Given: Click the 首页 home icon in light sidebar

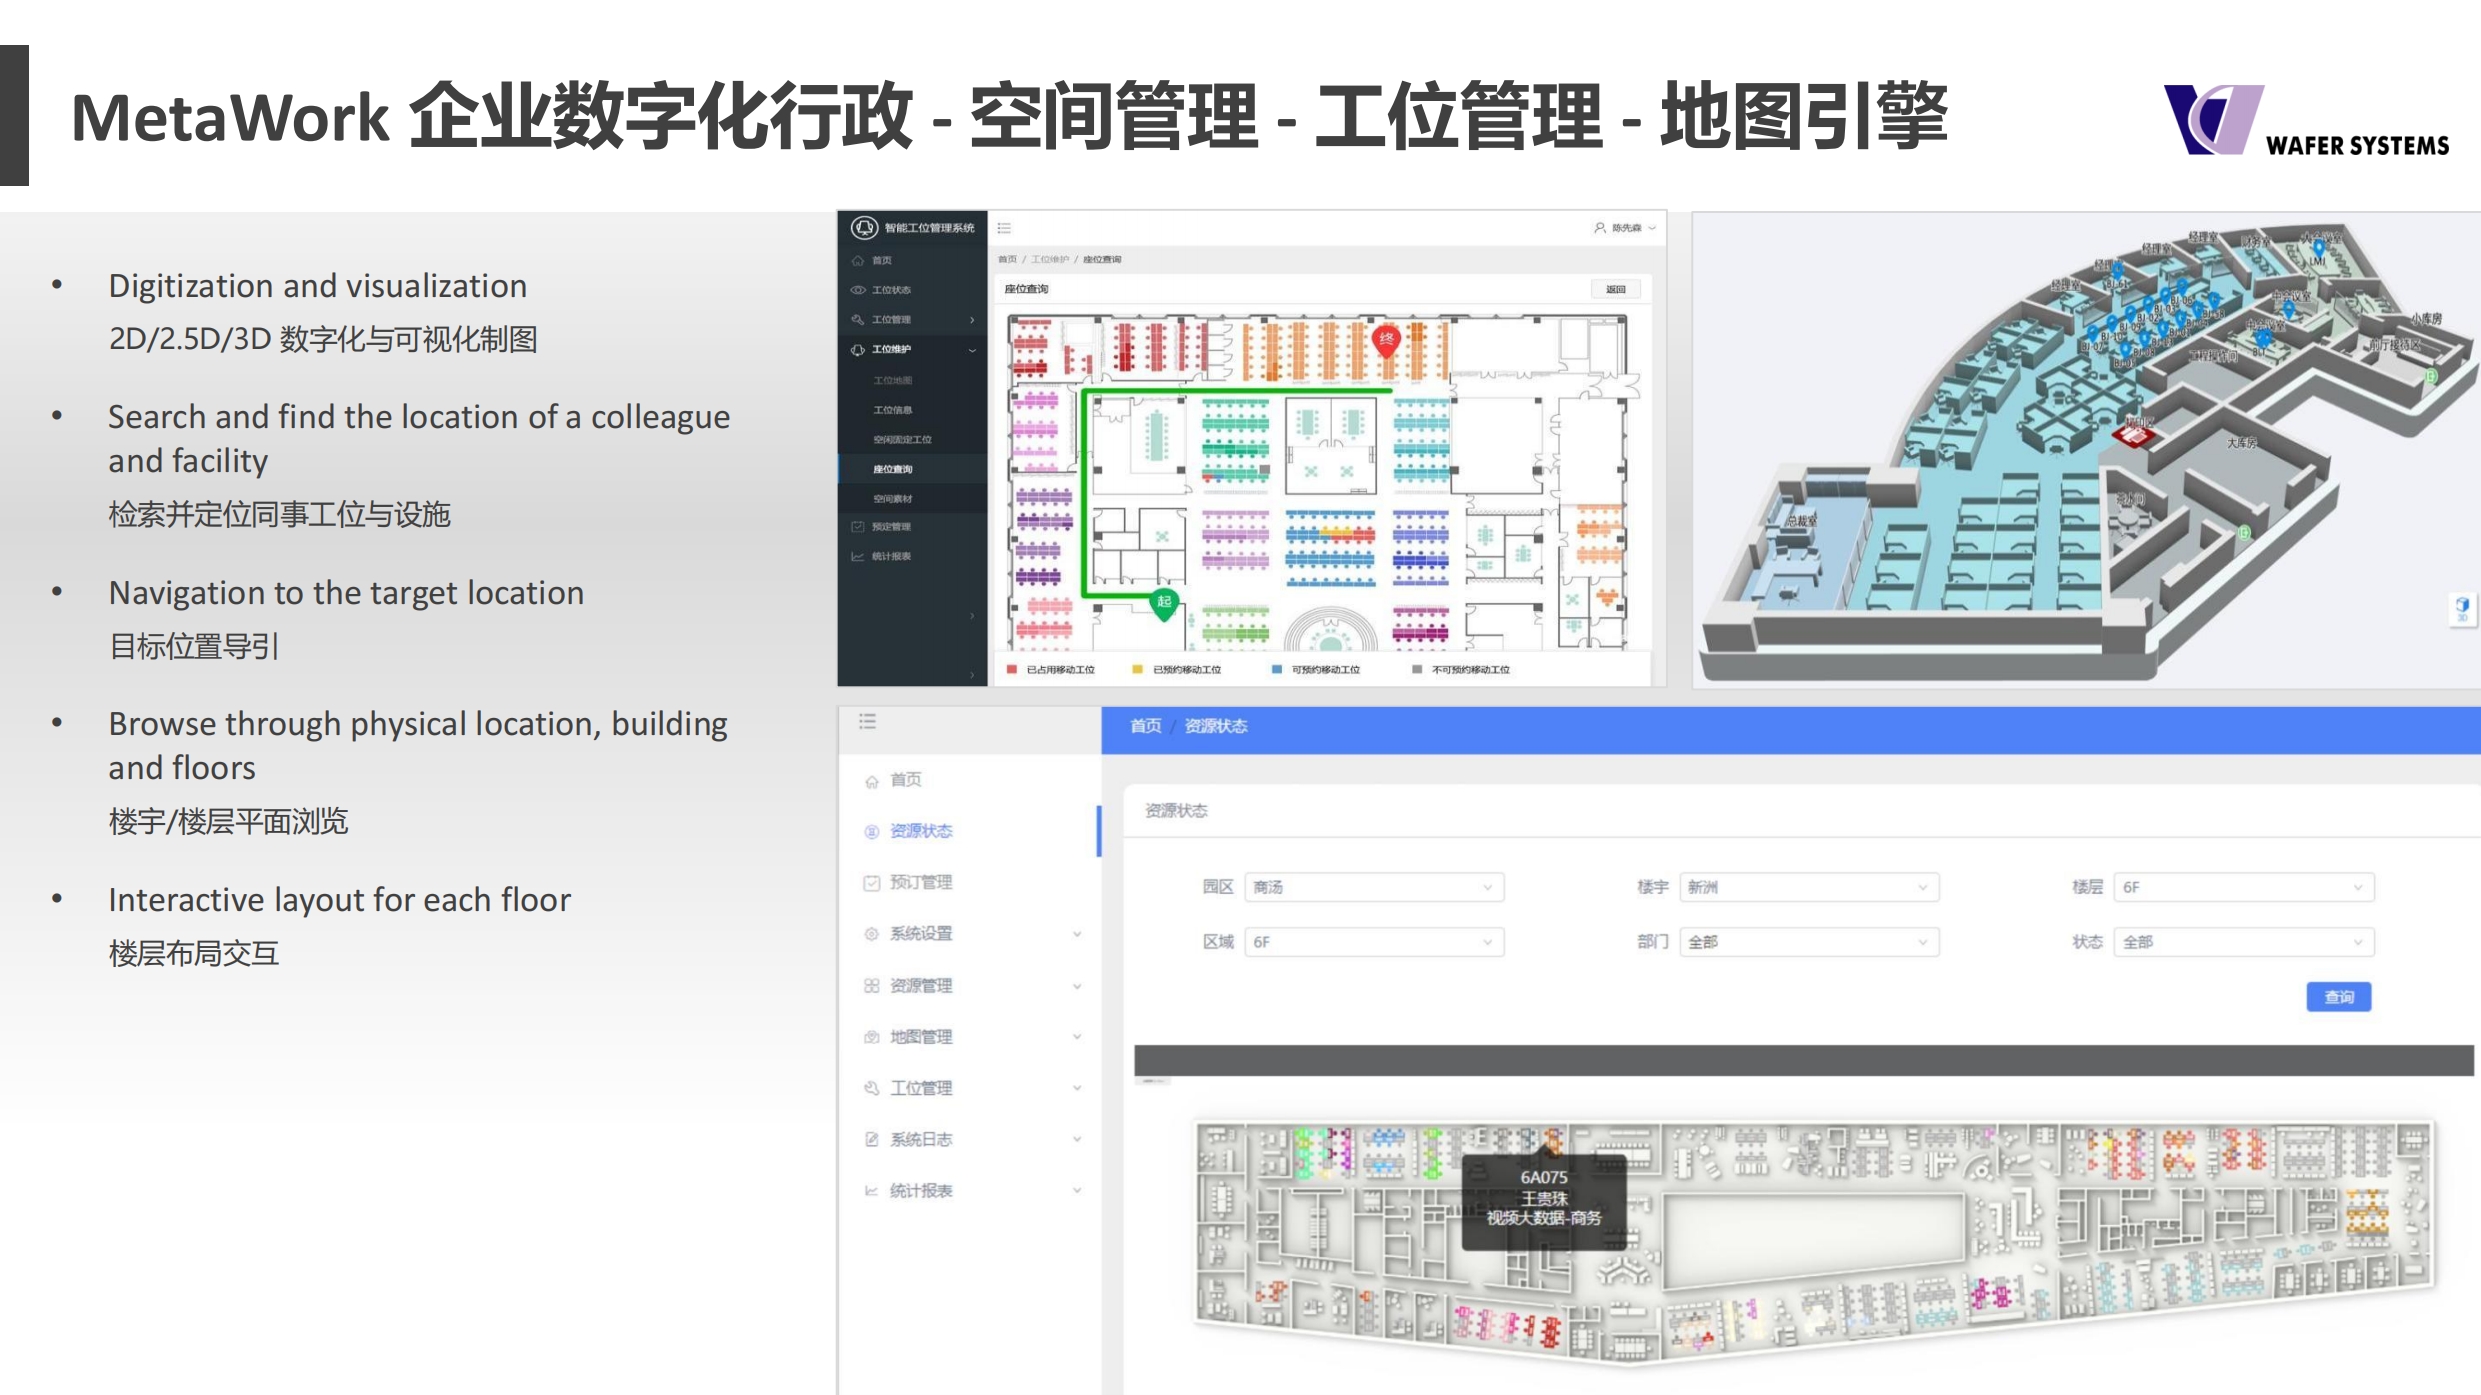Looking at the screenshot, I should [872, 781].
